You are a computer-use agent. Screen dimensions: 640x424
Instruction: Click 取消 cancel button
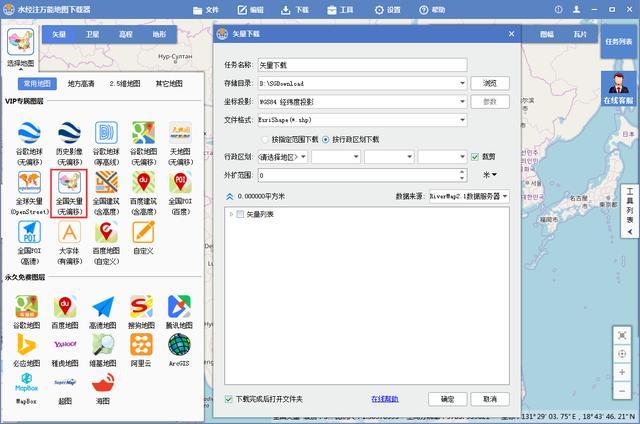(490, 399)
